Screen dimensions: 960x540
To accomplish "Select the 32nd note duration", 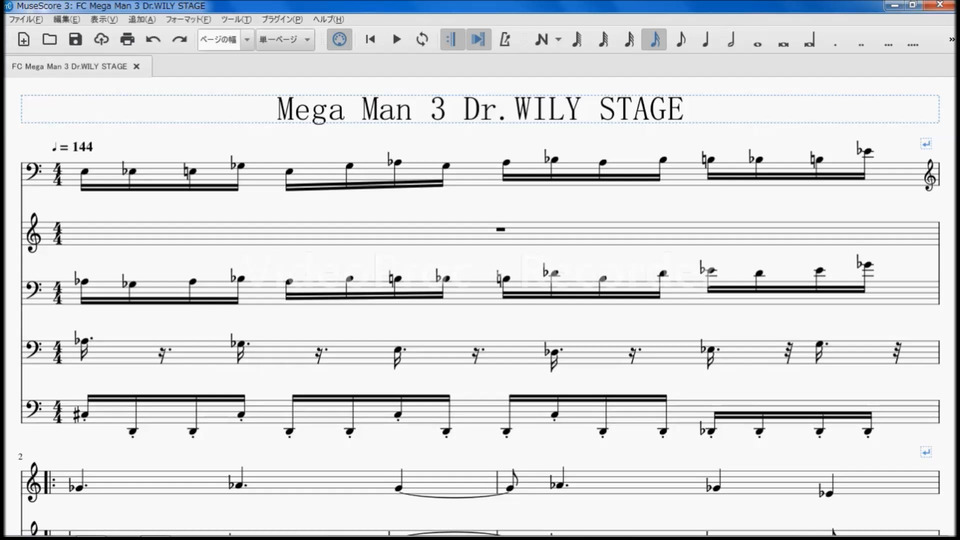I will (x=603, y=40).
